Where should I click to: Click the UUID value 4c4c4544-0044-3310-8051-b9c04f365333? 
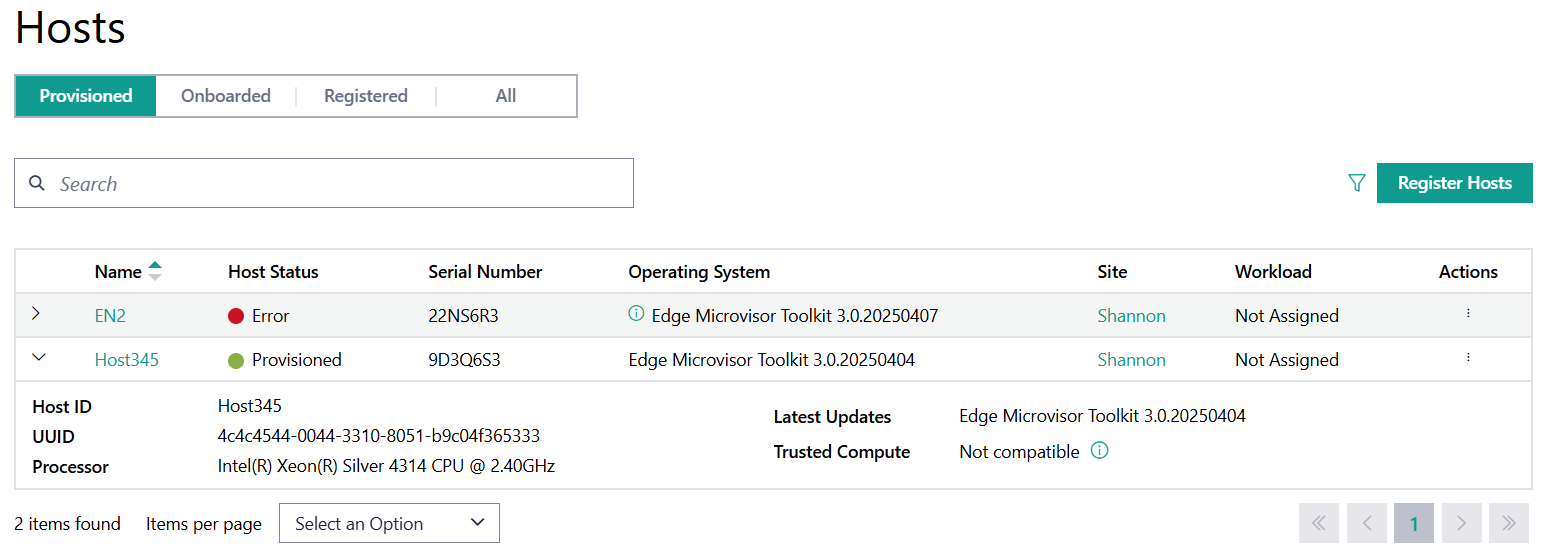379,436
